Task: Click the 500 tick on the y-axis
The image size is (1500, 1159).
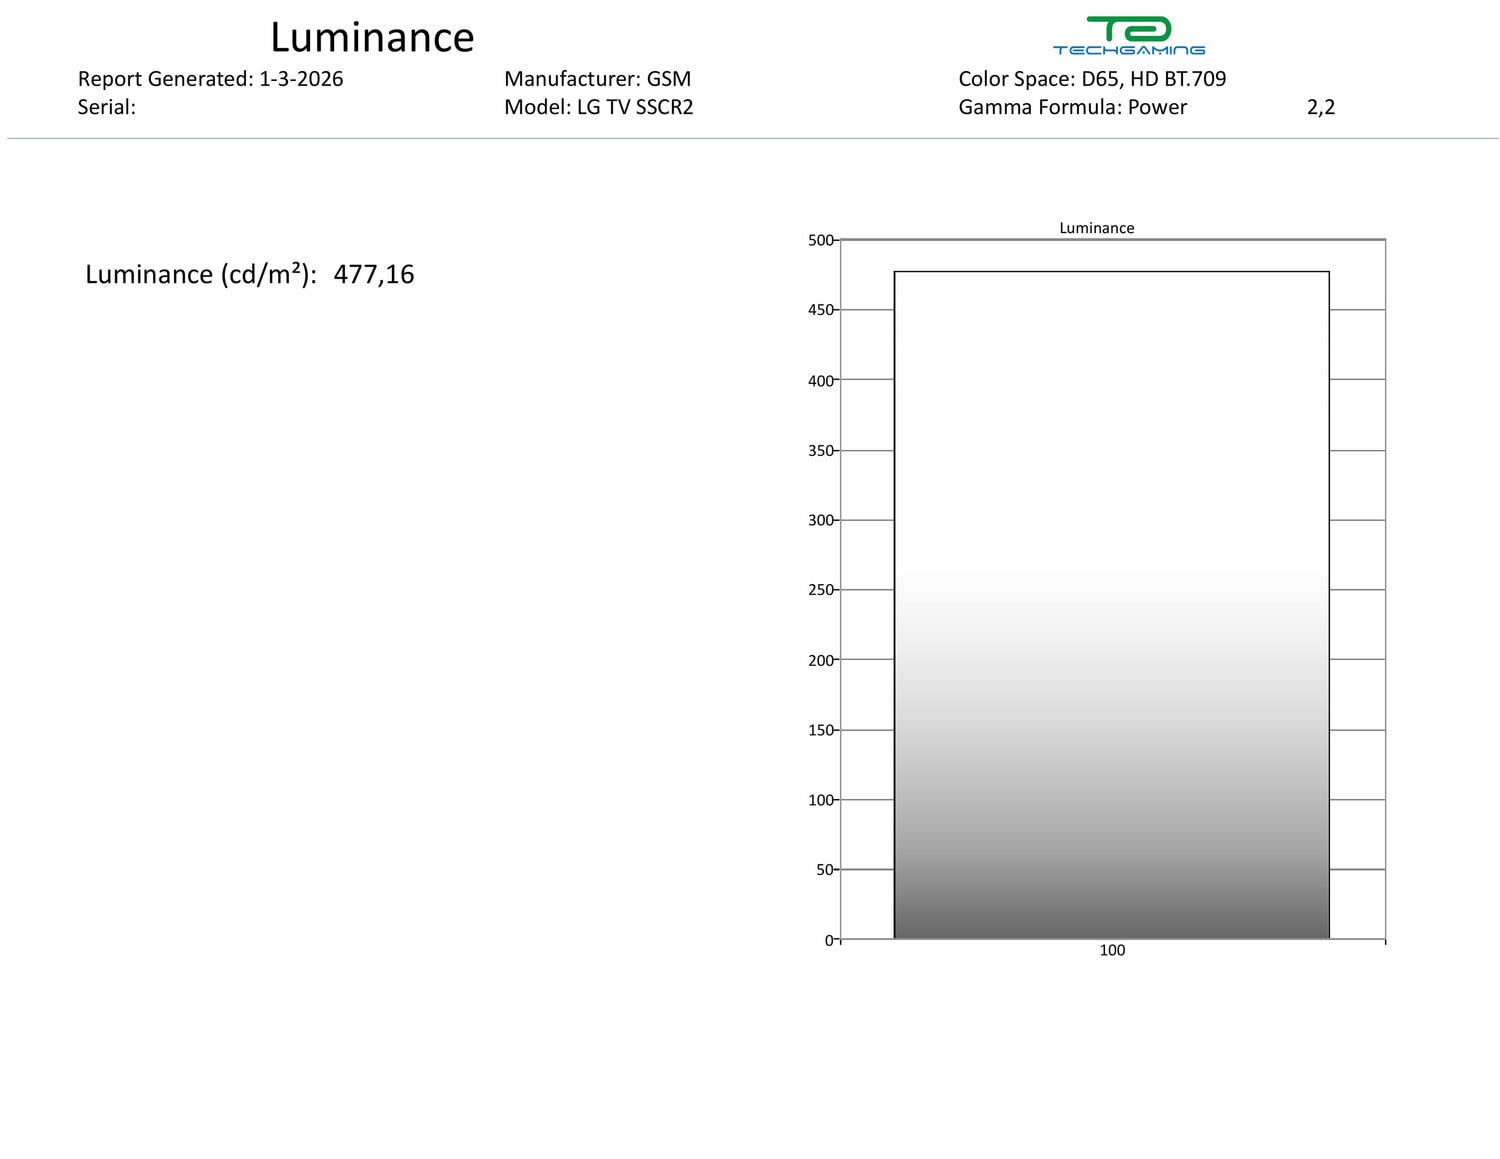Action: point(820,240)
